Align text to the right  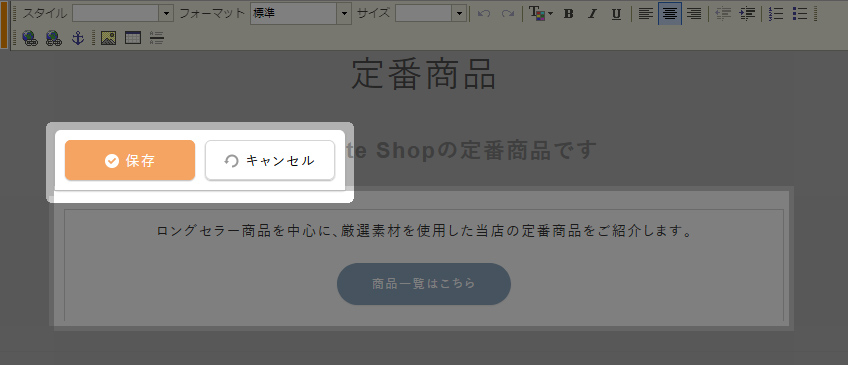click(x=694, y=14)
